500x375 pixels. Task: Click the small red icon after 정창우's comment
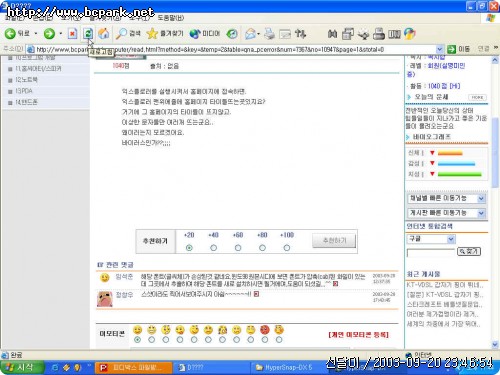pos(256,294)
